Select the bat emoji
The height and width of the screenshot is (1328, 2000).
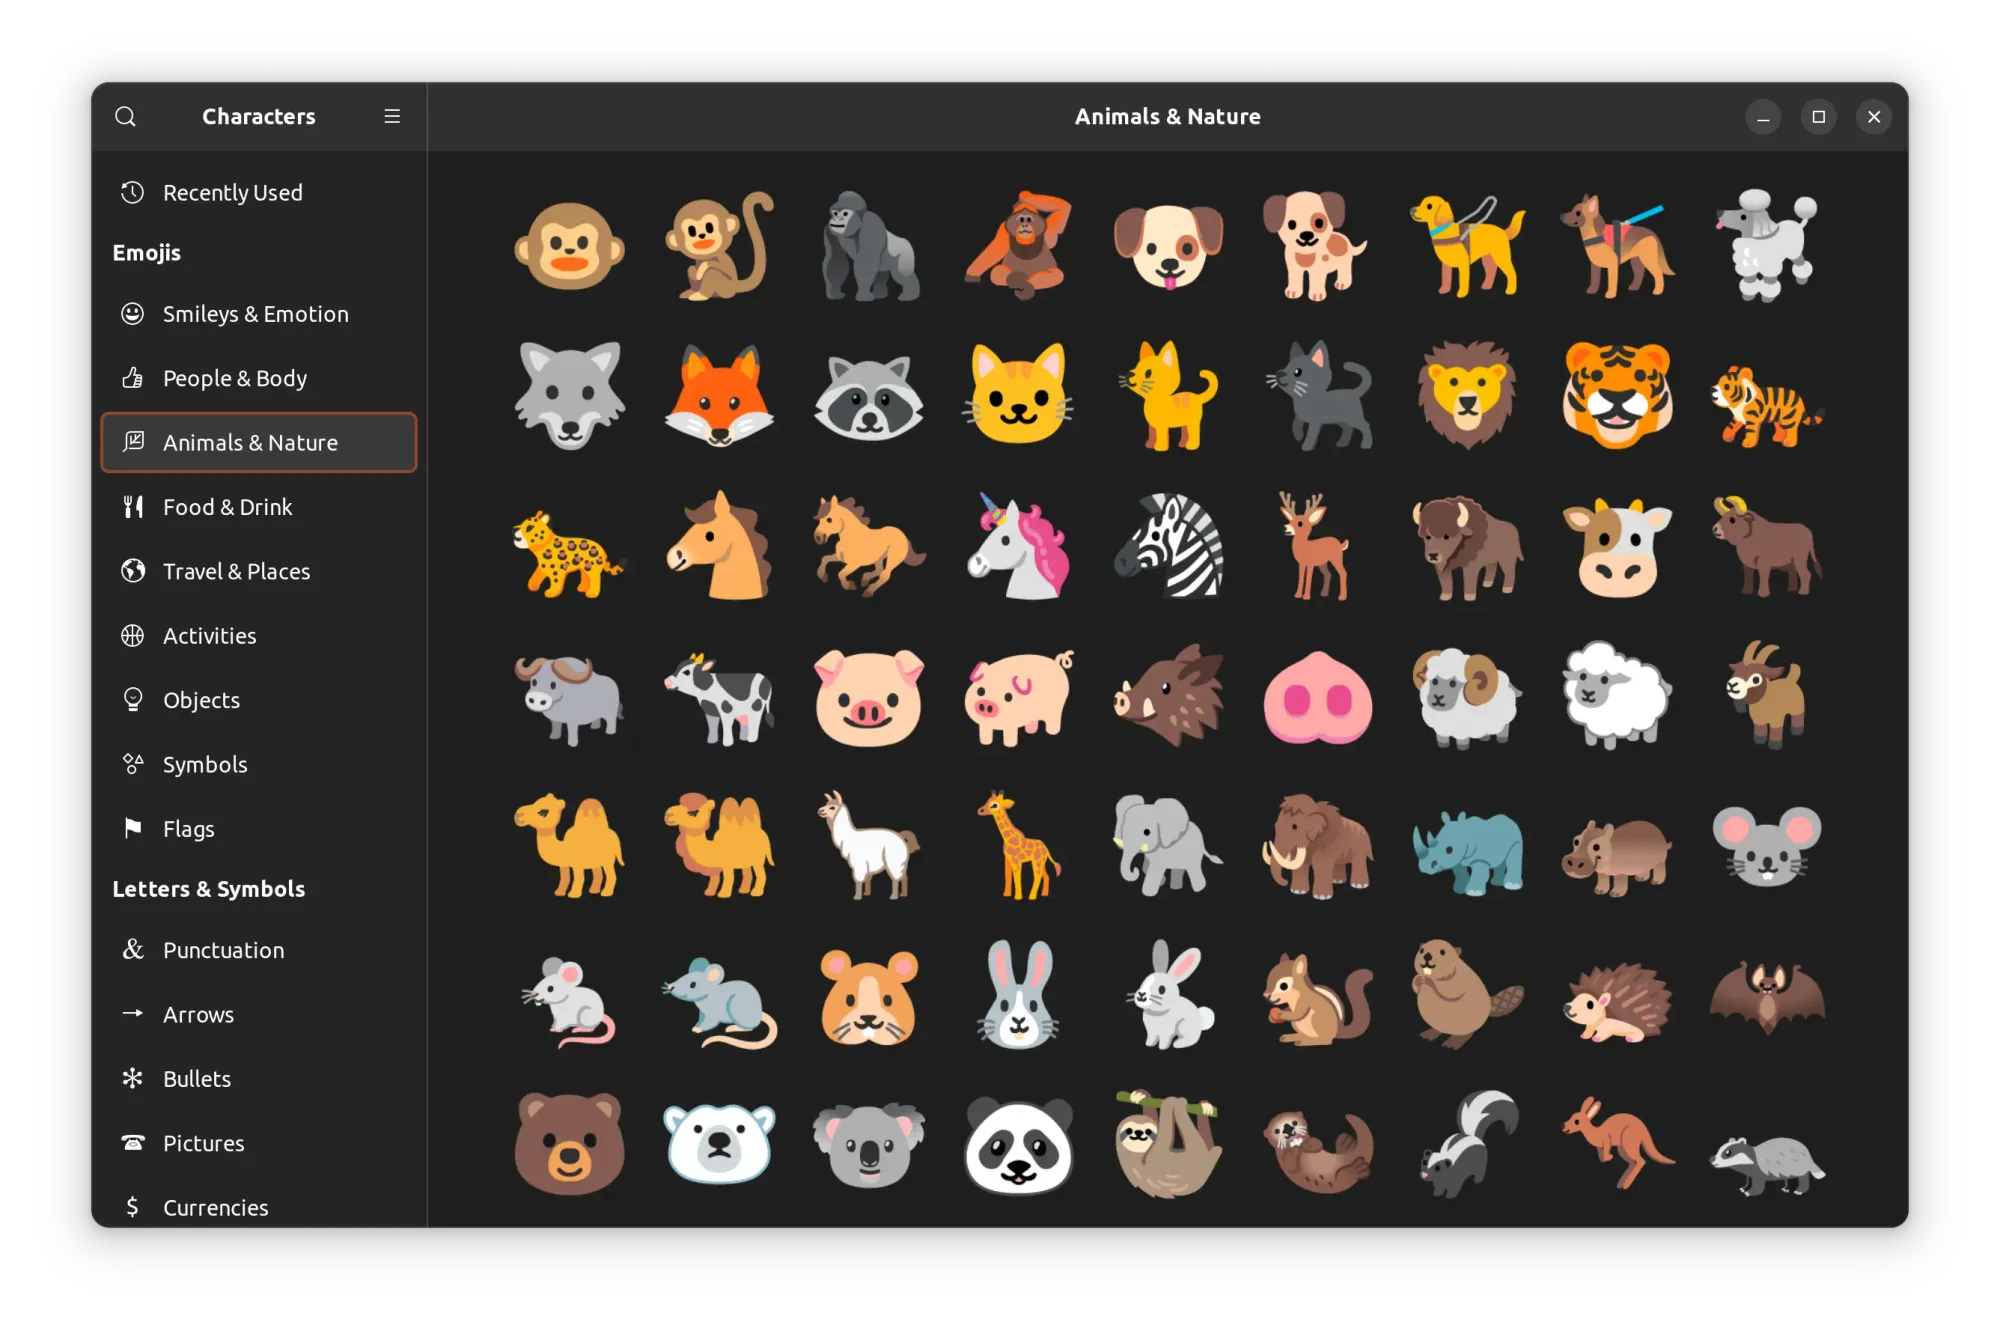[x=1767, y=996]
